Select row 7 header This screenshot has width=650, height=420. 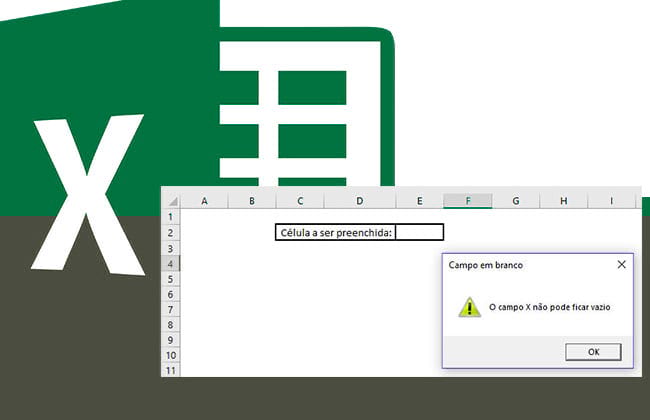coord(170,310)
